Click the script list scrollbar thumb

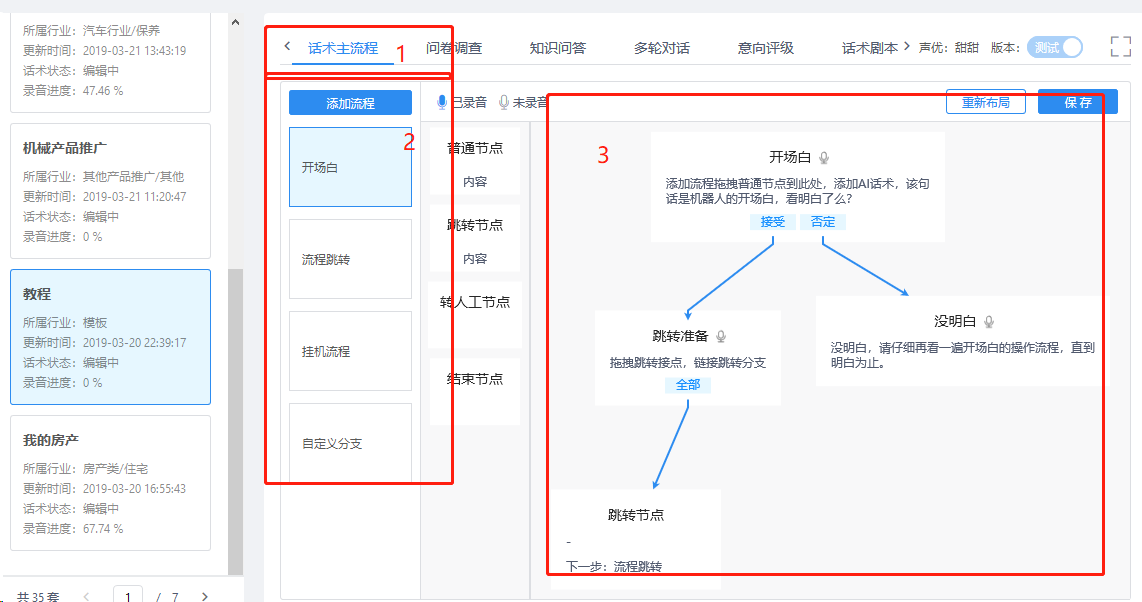[235, 422]
